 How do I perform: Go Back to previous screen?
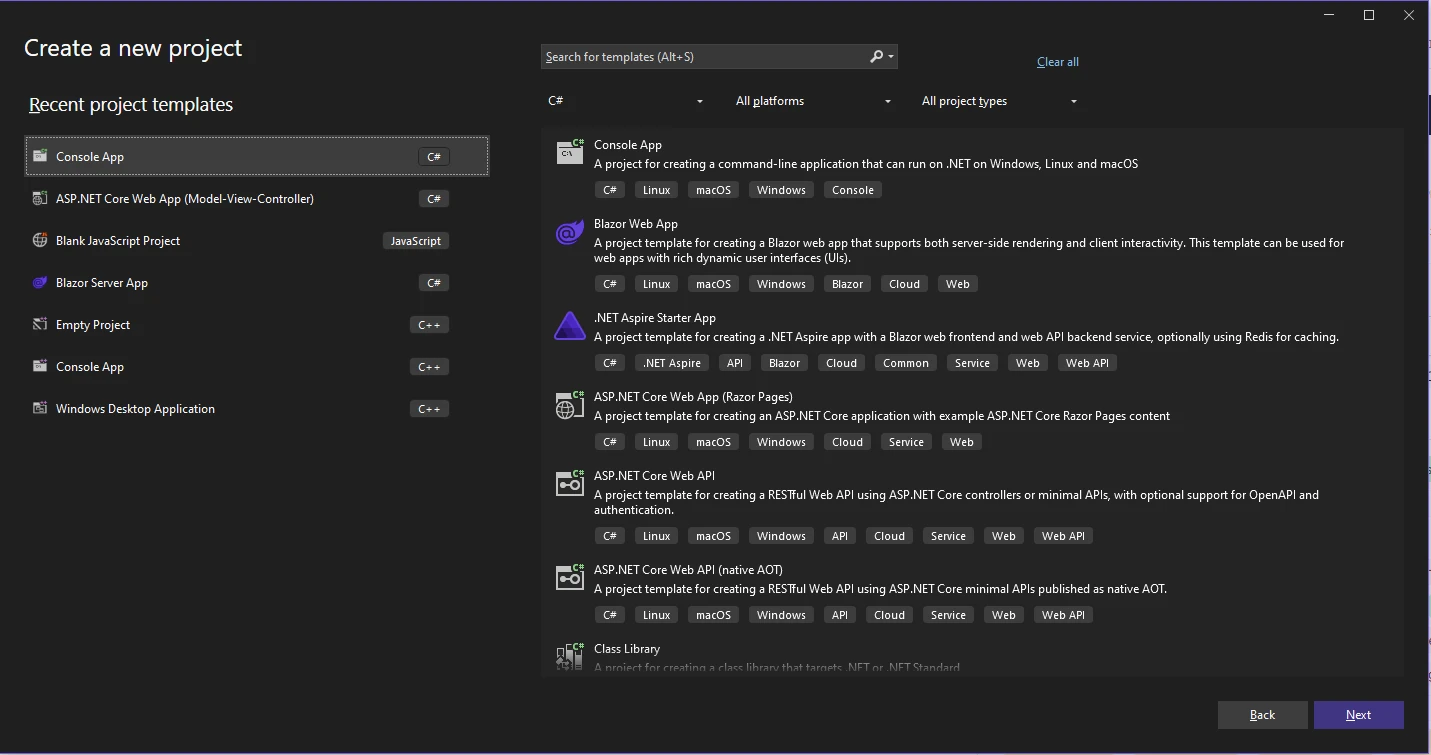pos(1262,715)
